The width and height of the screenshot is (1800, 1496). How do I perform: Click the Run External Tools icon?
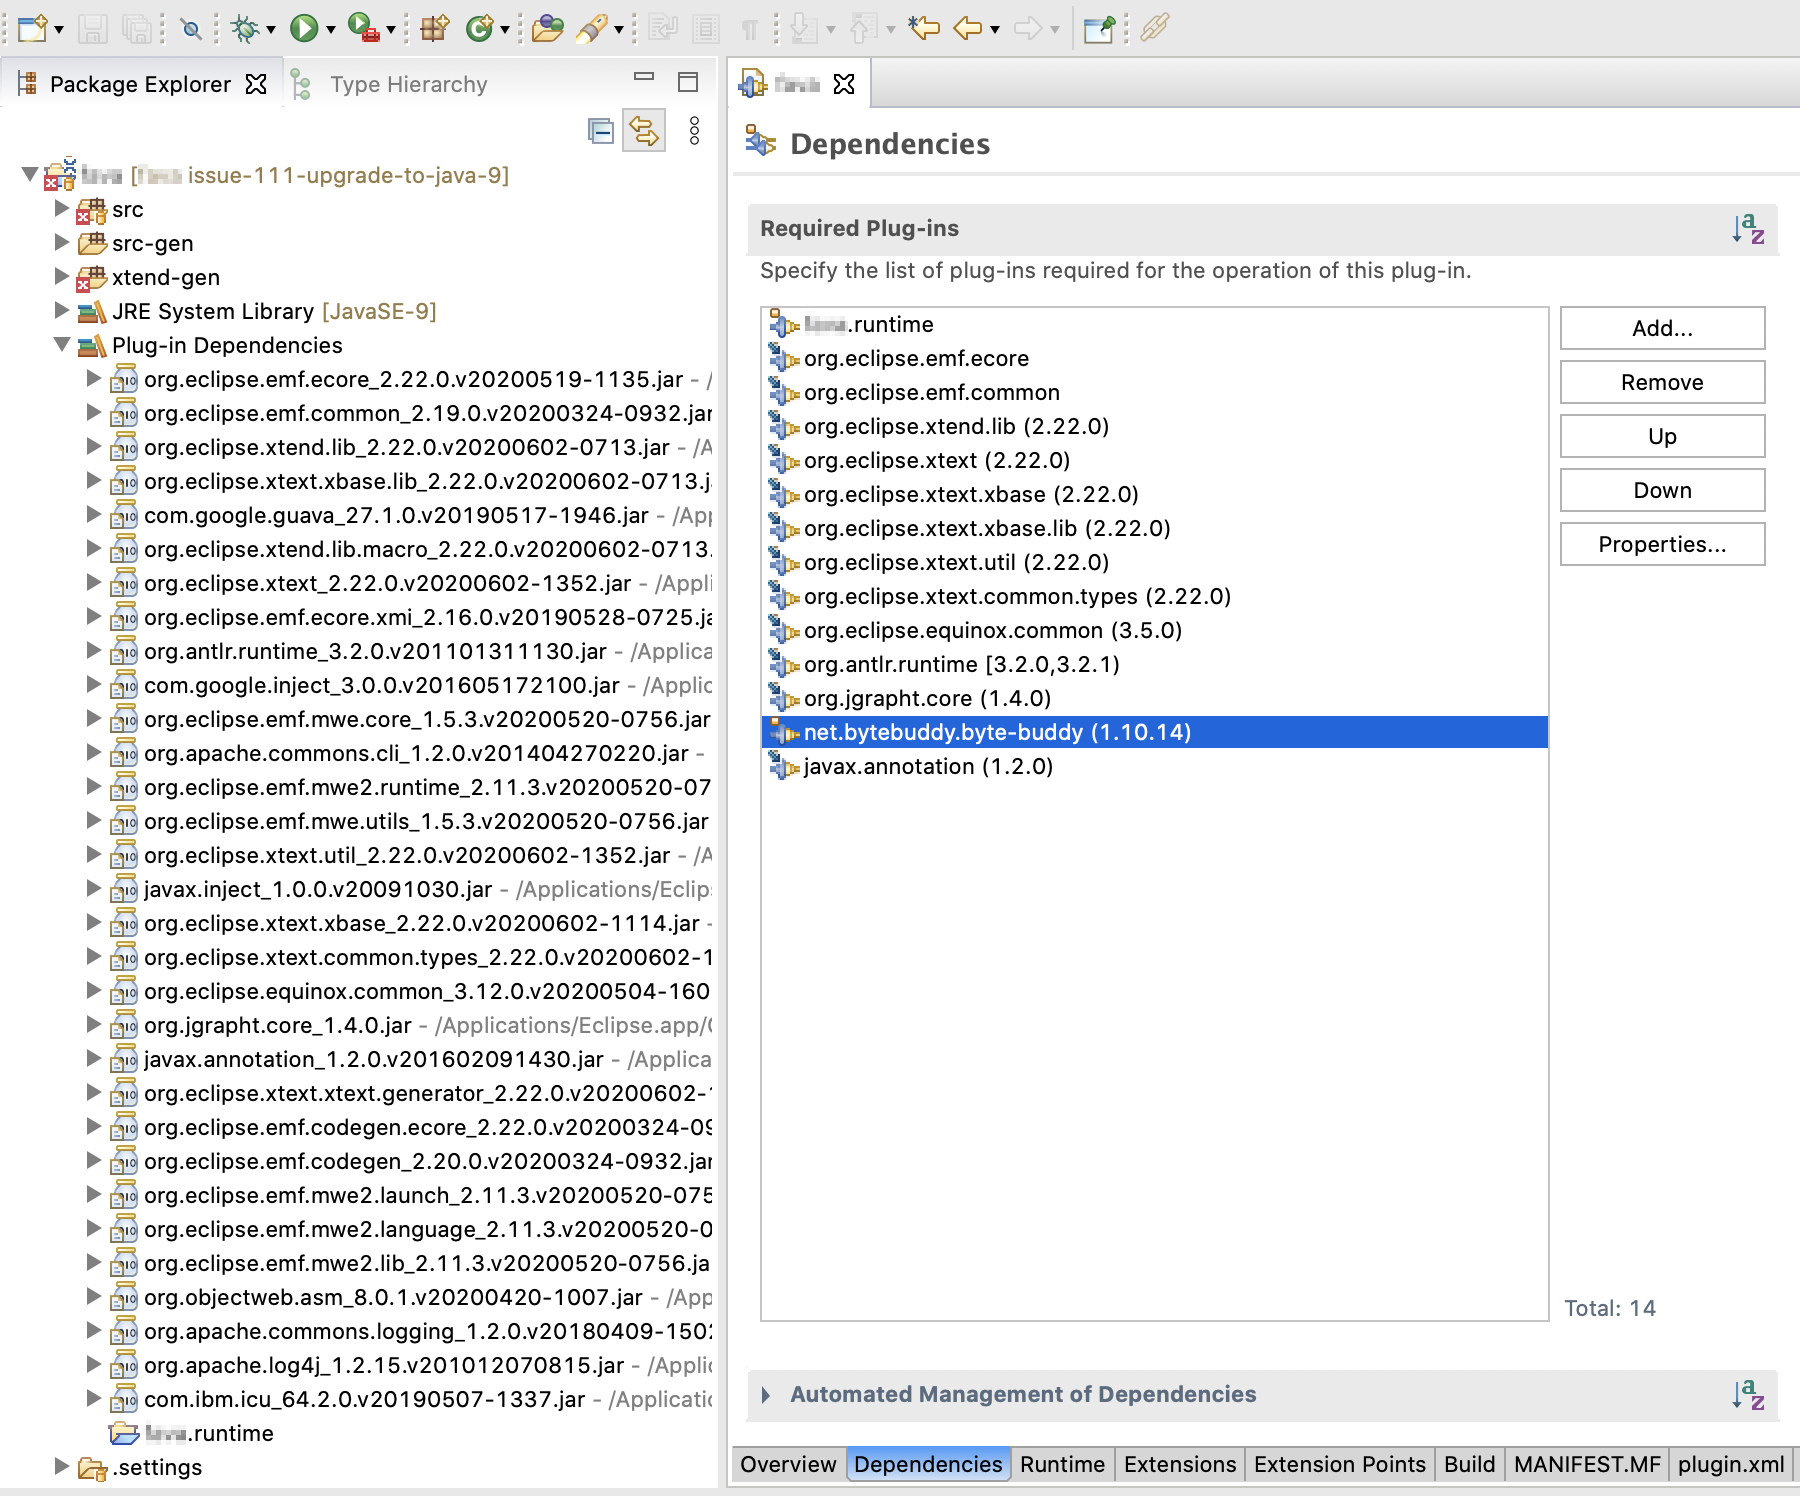pos(364,28)
